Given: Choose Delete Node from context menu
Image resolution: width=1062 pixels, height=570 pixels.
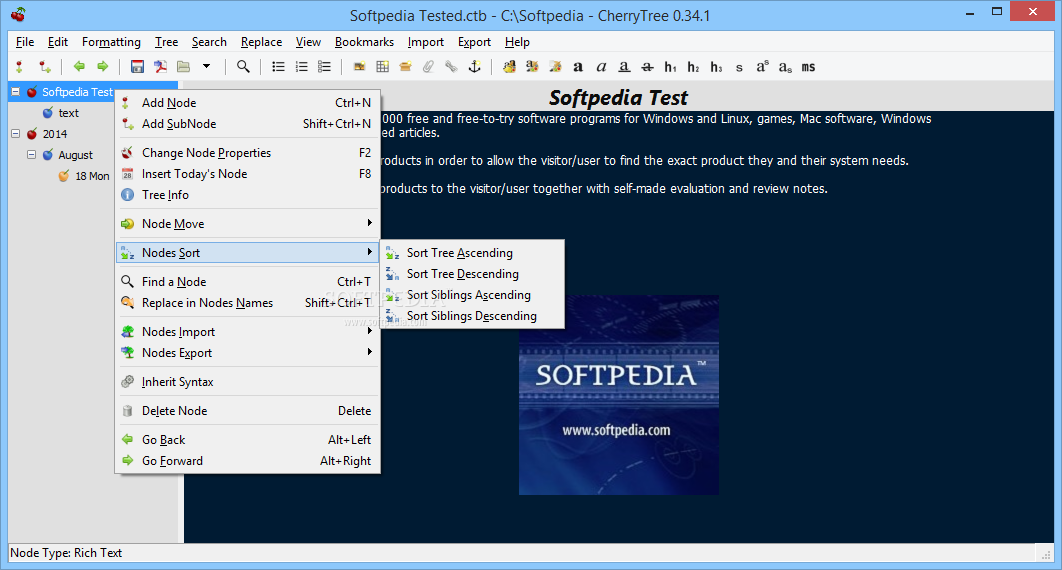Looking at the screenshot, I should click(x=248, y=411).
